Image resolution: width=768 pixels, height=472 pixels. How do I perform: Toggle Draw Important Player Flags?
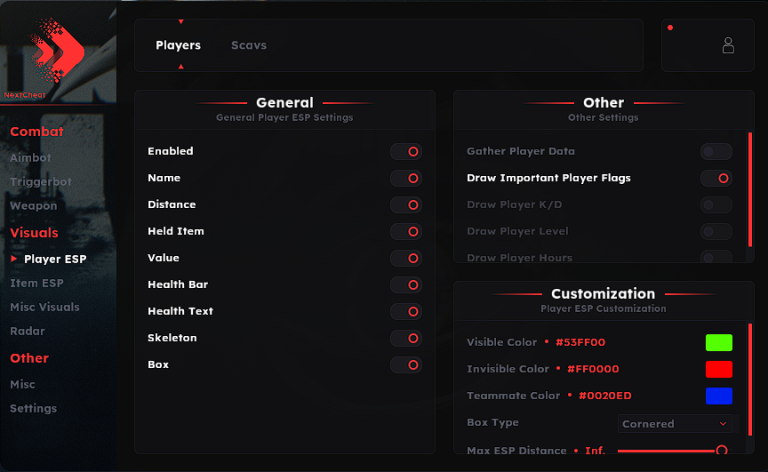[x=716, y=178]
